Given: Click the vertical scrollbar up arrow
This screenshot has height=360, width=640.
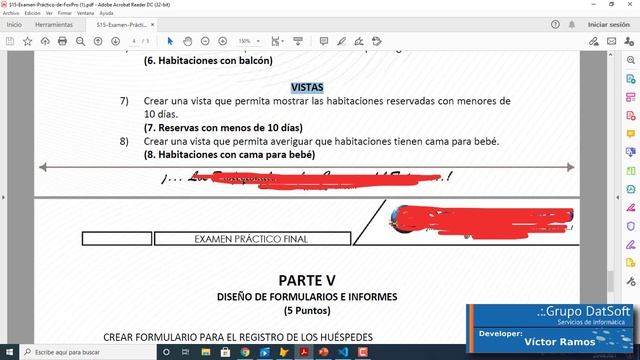Looking at the screenshot, I should [x=611, y=55].
